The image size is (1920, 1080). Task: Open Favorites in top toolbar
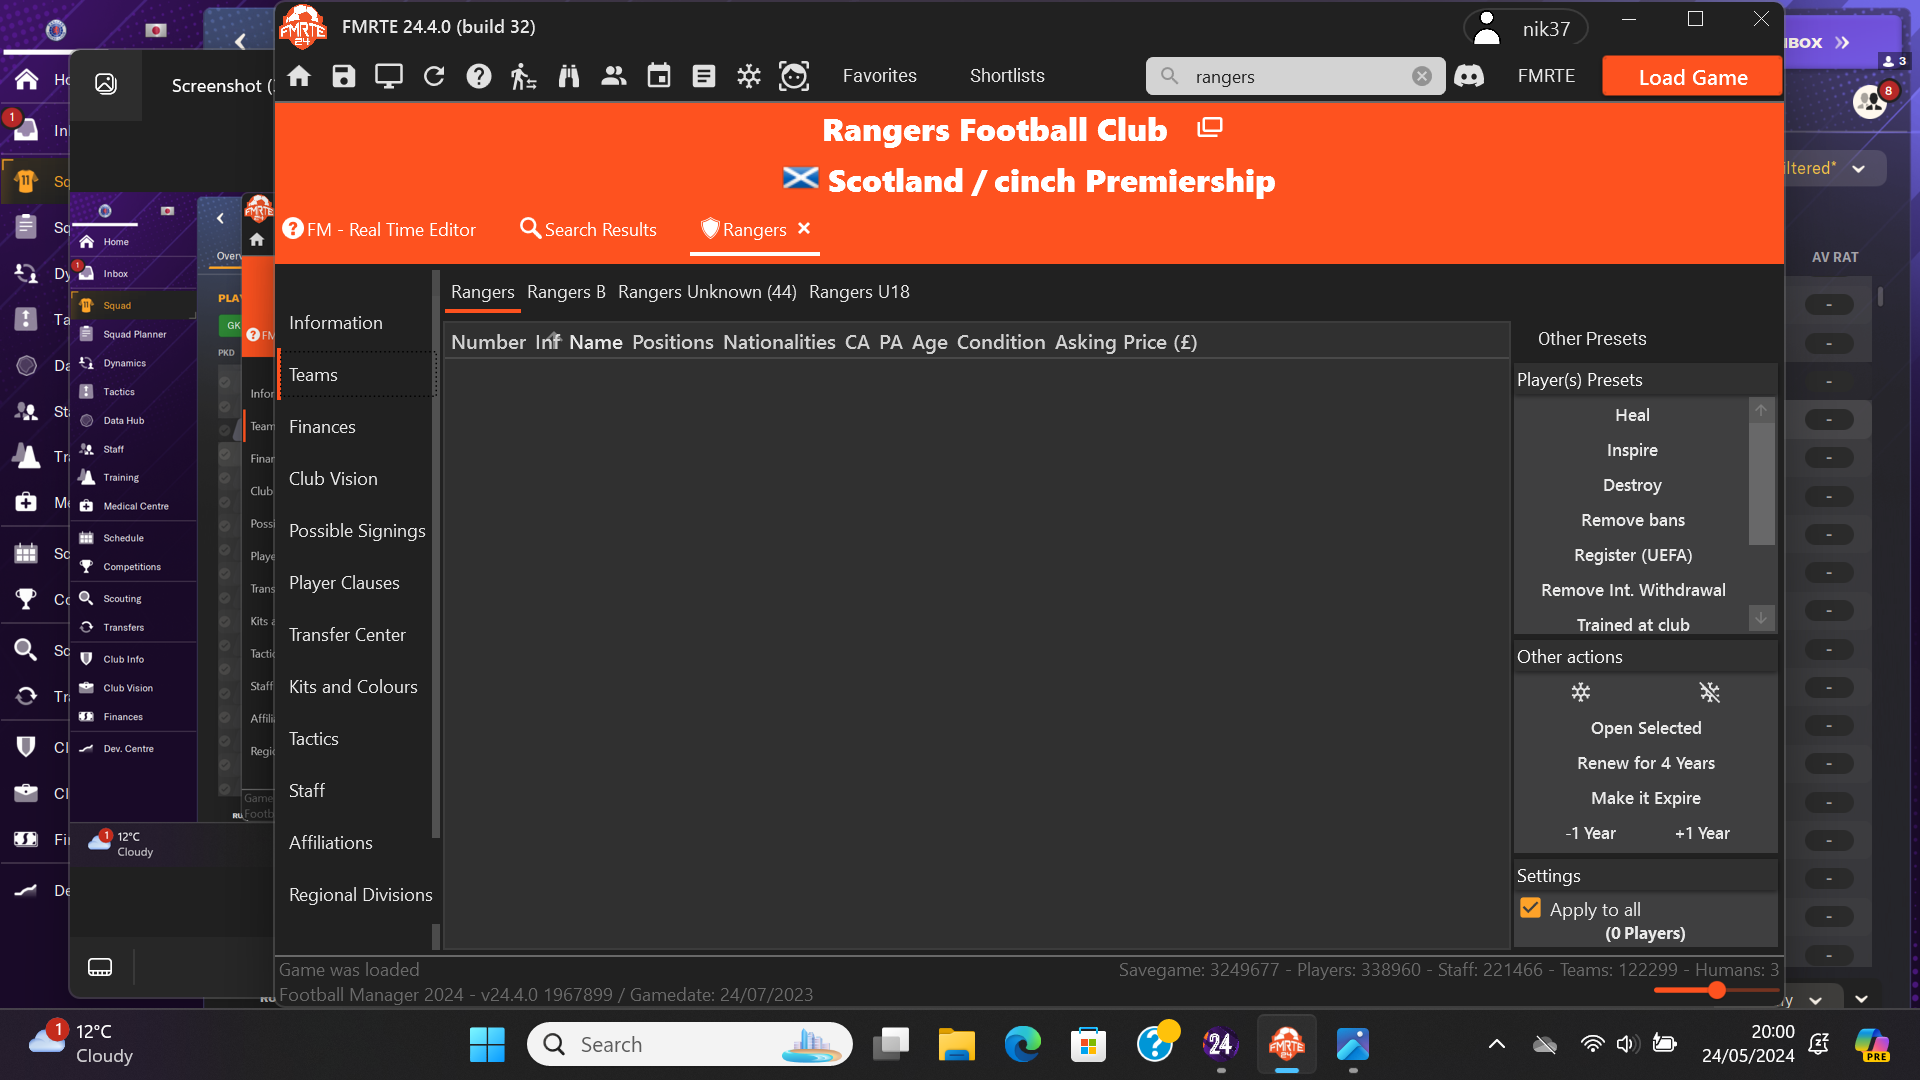[x=879, y=76]
